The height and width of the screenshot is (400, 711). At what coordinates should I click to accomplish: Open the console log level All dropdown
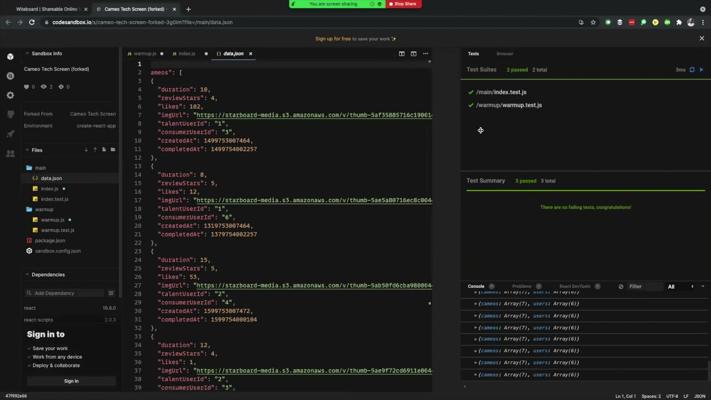point(678,286)
